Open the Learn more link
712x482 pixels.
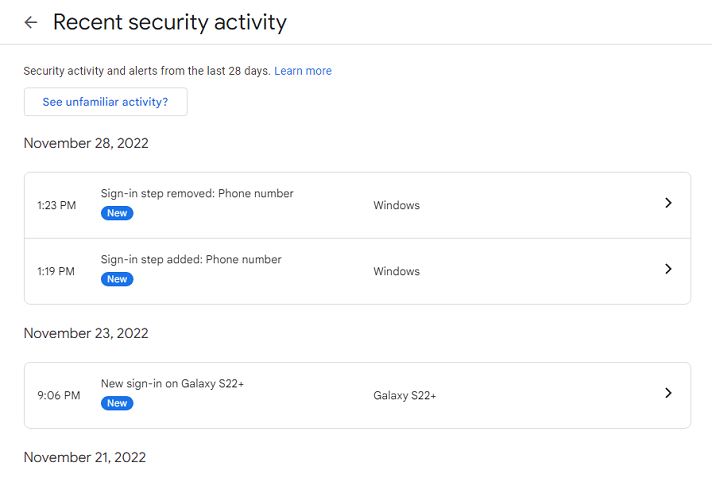[303, 71]
